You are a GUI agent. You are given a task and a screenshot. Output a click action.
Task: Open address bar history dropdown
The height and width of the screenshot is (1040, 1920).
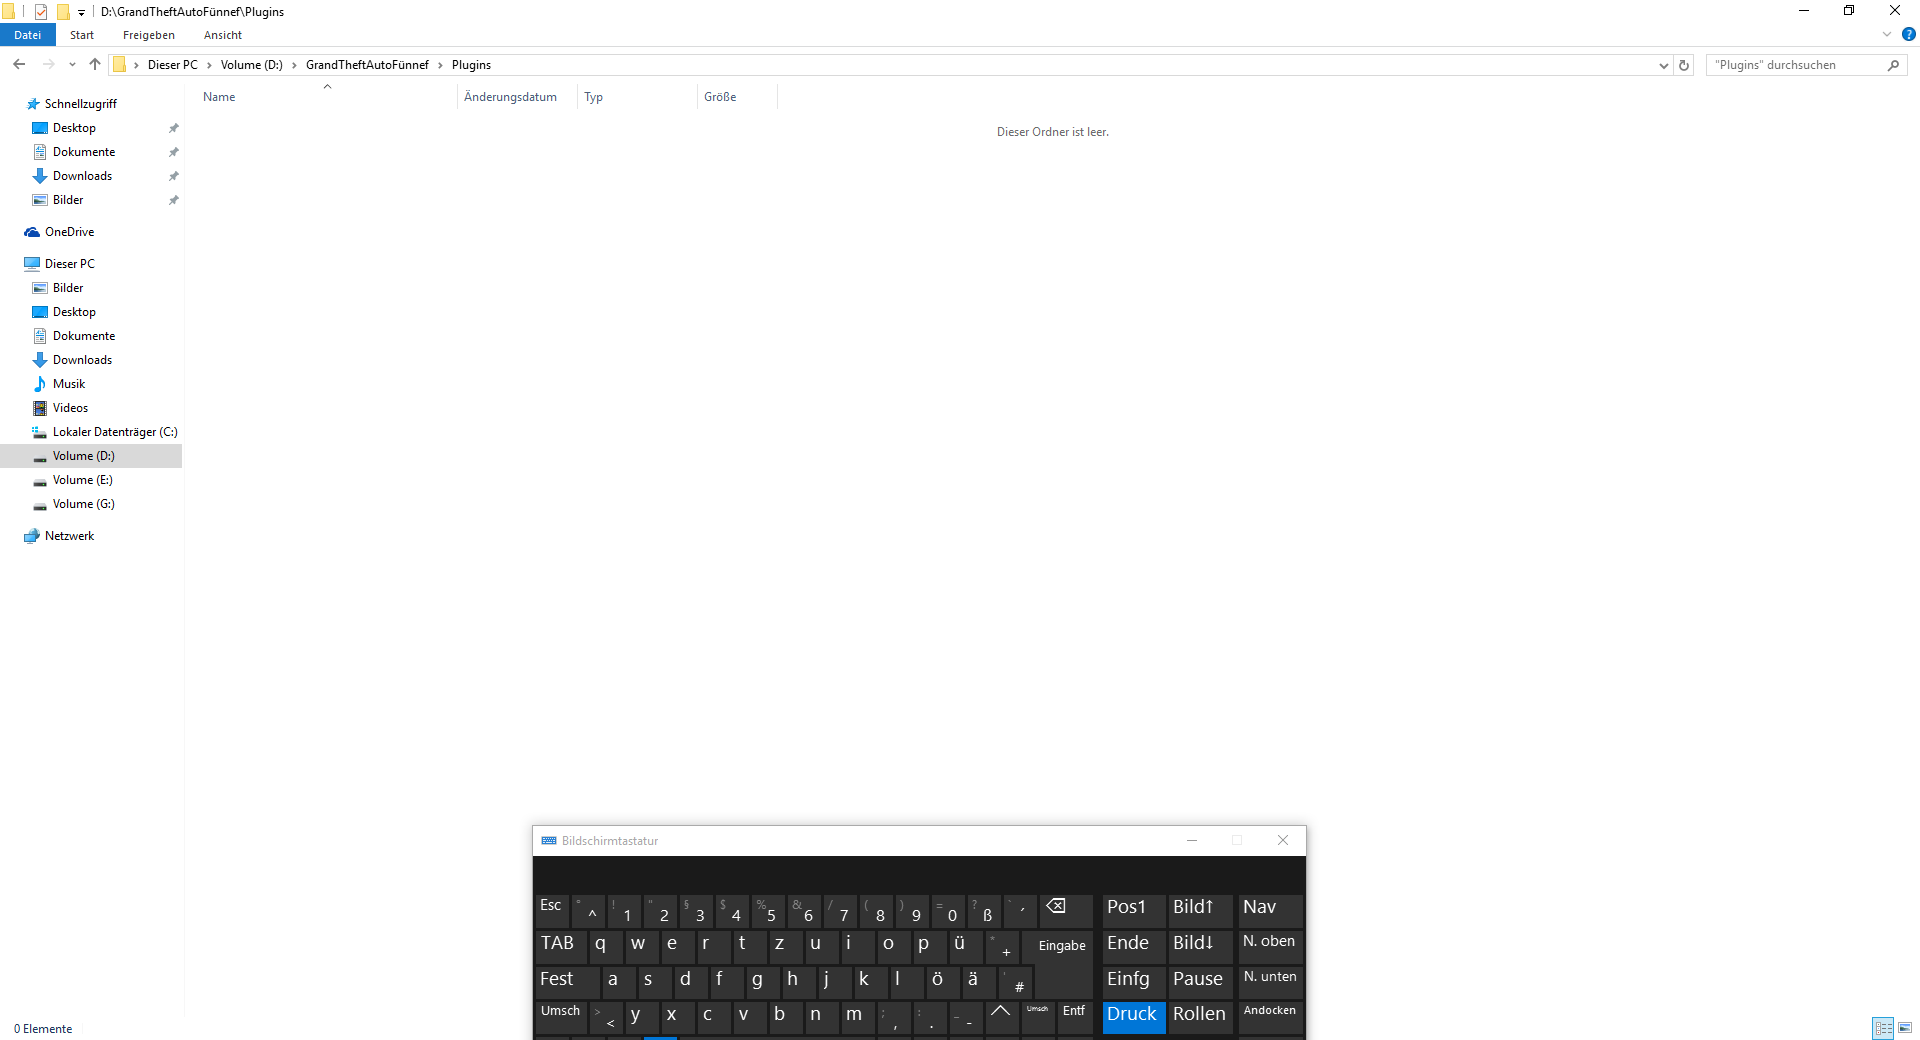click(1663, 65)
